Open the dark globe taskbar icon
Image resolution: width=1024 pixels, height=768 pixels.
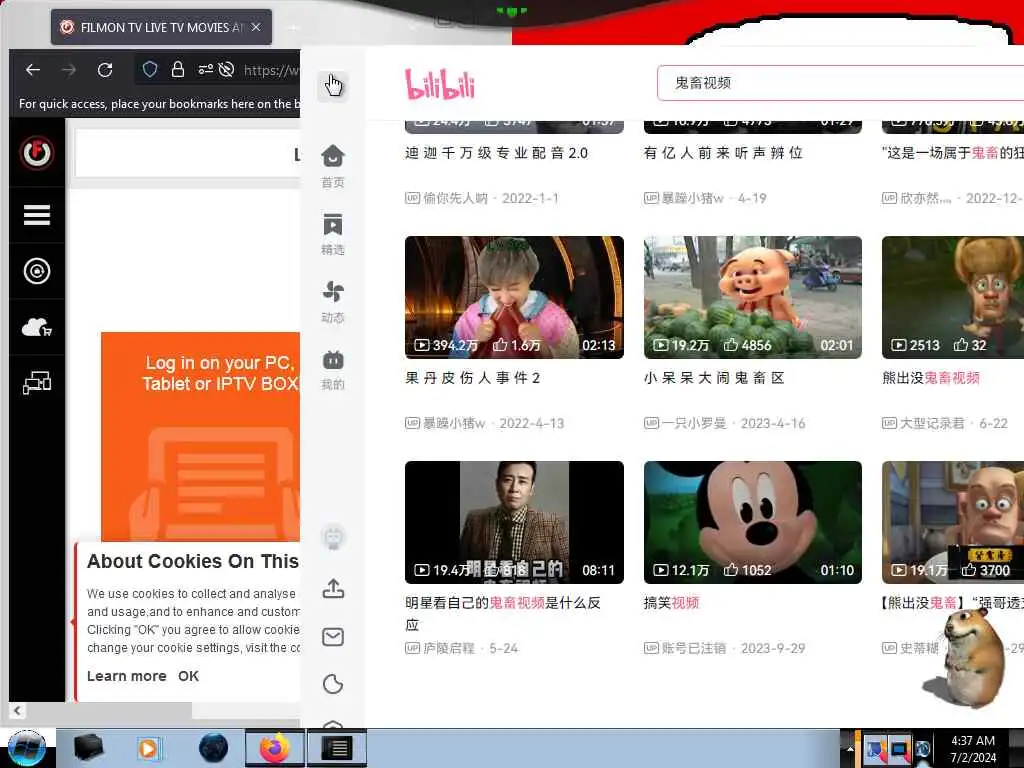pyautogui.click(x=214, y=748)
